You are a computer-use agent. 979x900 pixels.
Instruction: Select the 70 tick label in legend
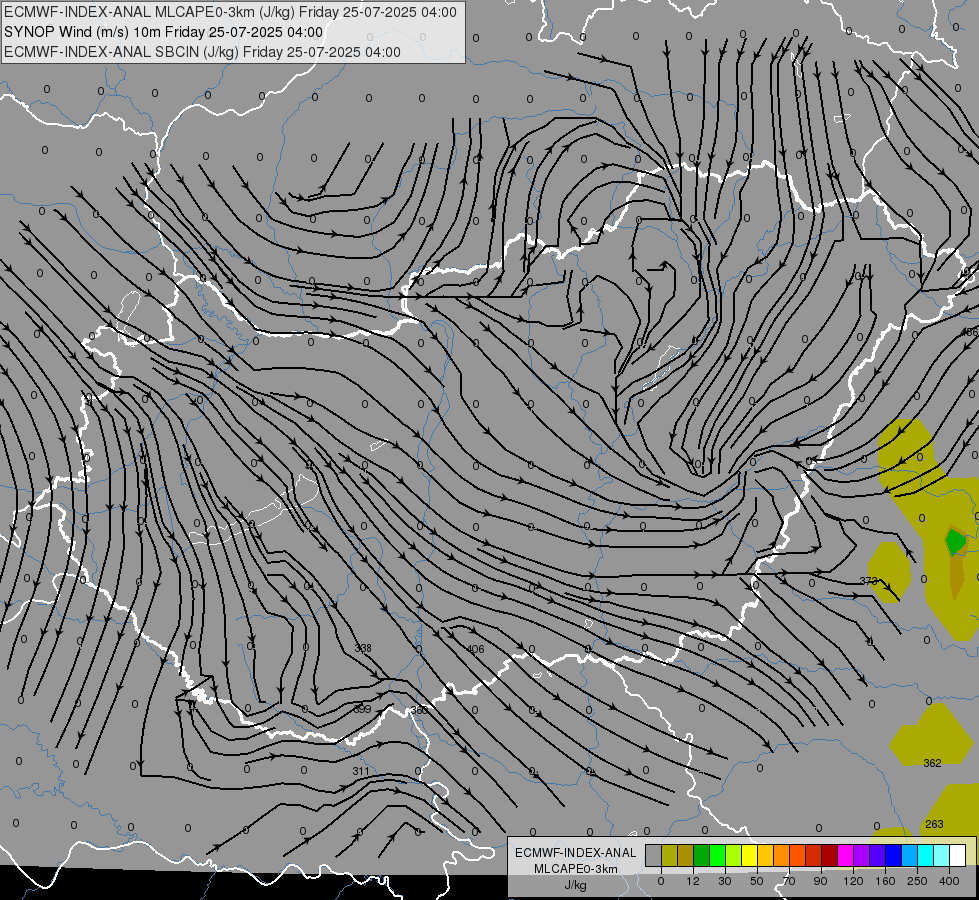(789, 881)
